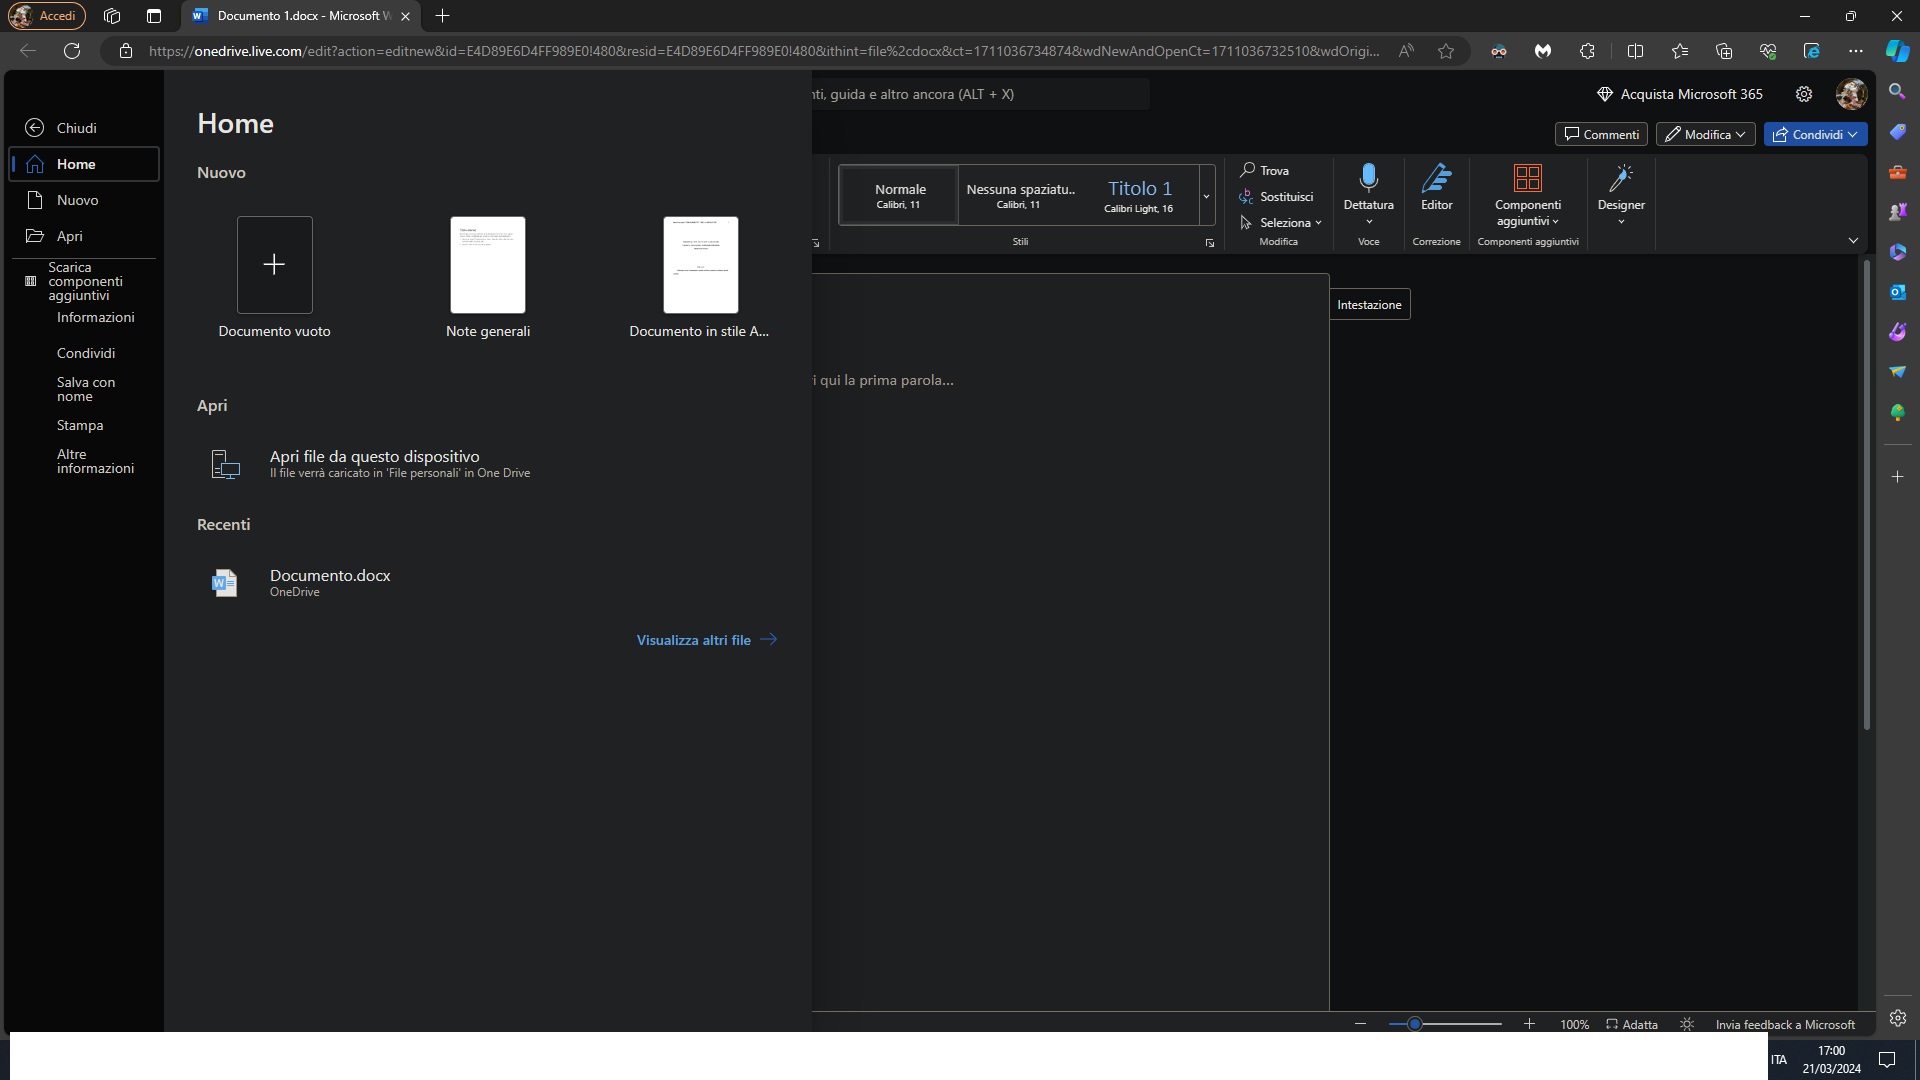Choose Salva con nome
1920x1080 pixels.
[86, 389]
